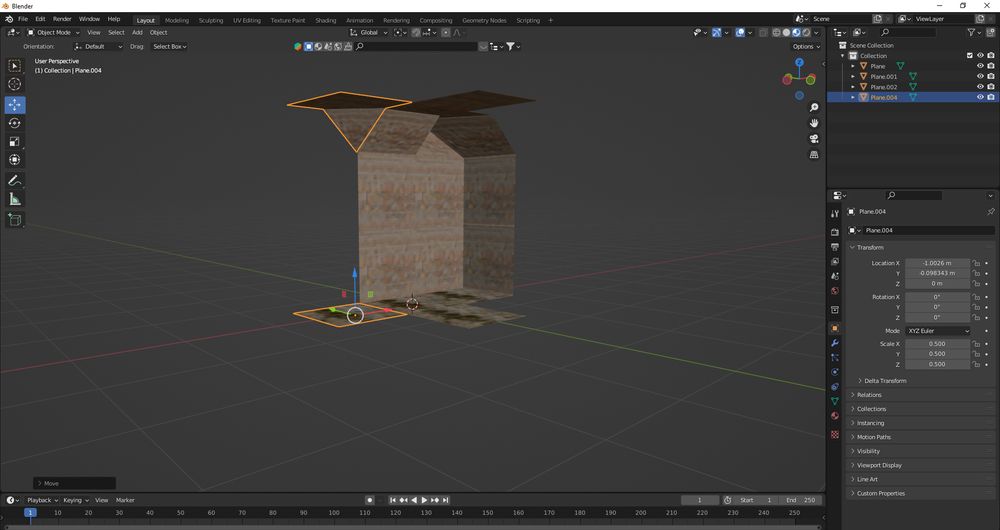
Task: Switch perspective/orthographic grid icon
Action: (x=814, y=155)
